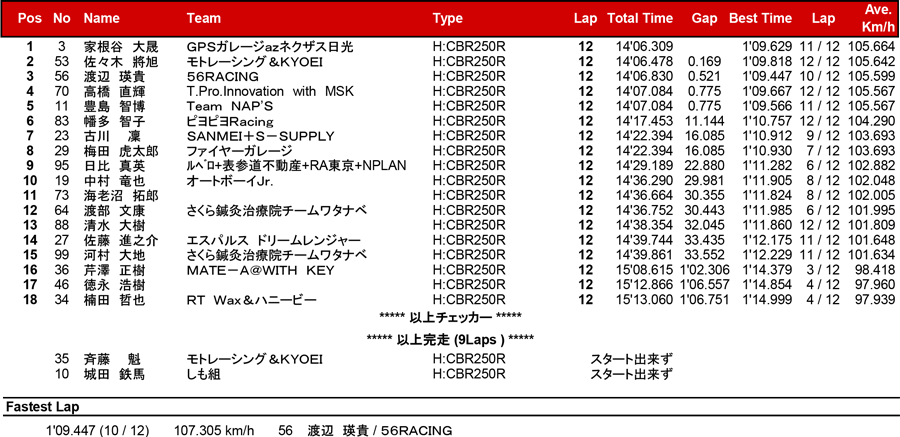Select team name オートボーイJr.
Viewport: 900px width, 437px height.
pyautogui.click(x=230, y=181)
